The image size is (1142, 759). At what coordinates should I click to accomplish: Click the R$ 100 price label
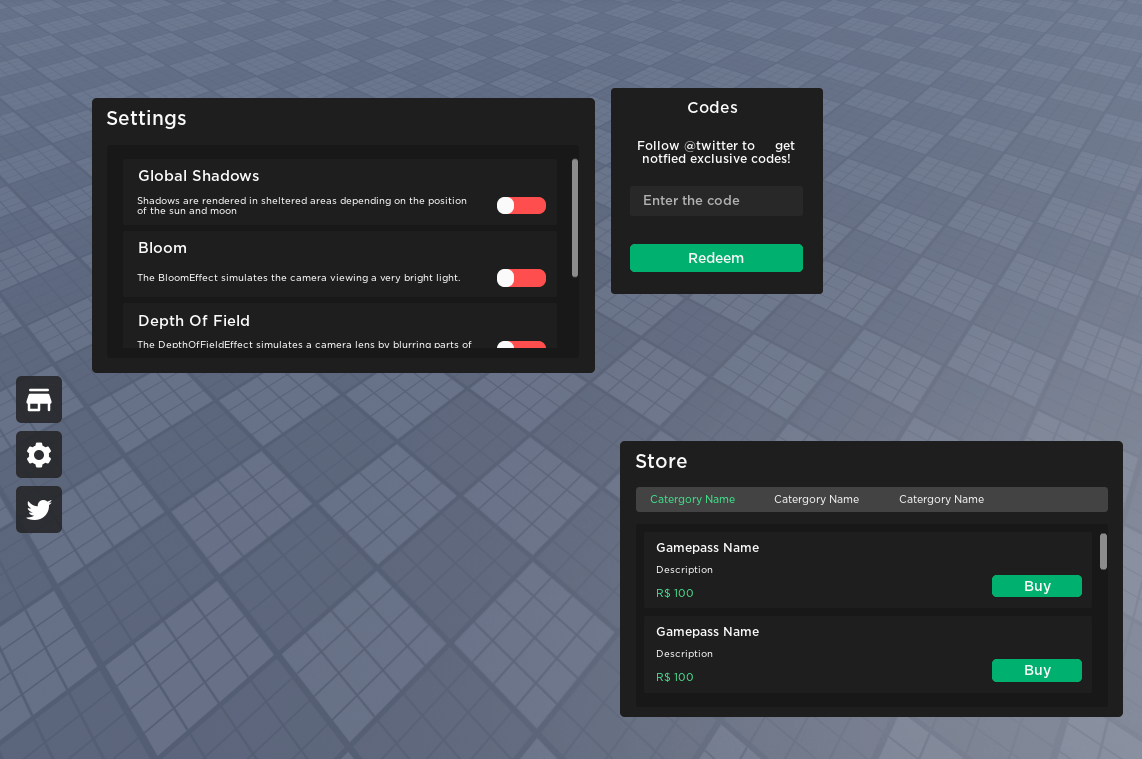[675, 593]
